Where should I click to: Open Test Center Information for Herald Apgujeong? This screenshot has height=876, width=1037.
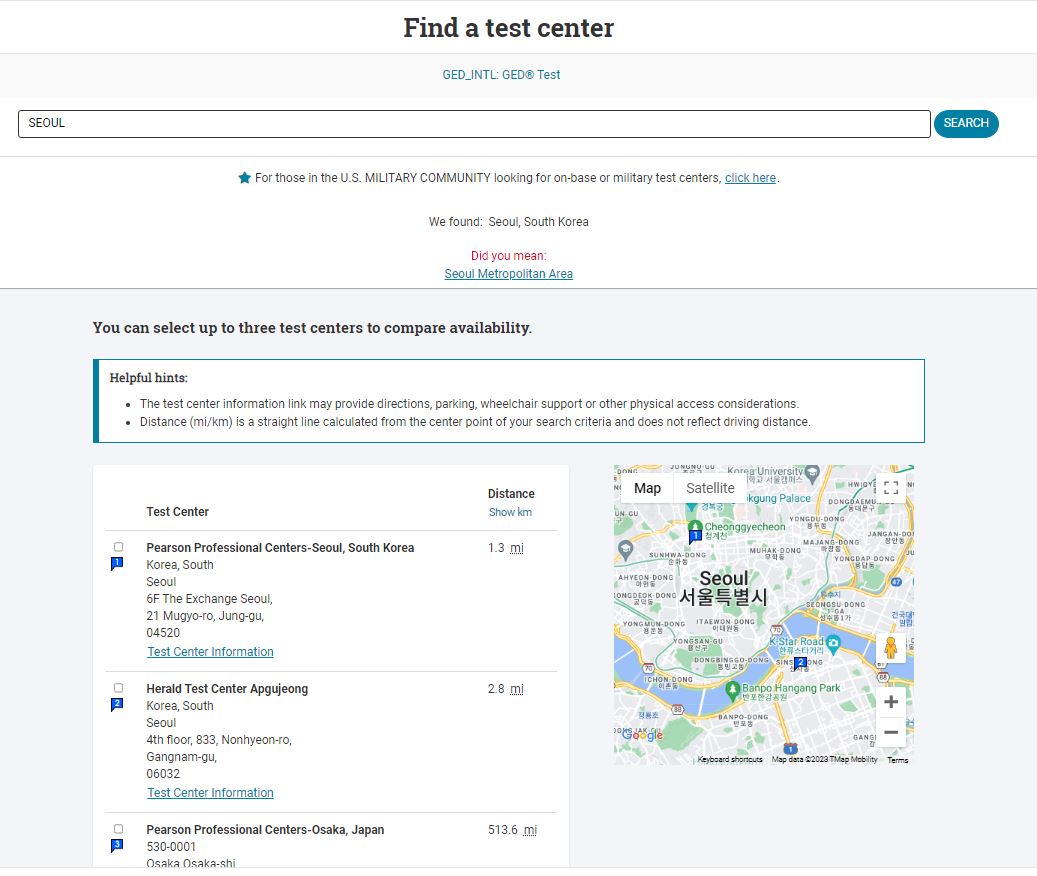pyautogui.click(x=210, y=793)
